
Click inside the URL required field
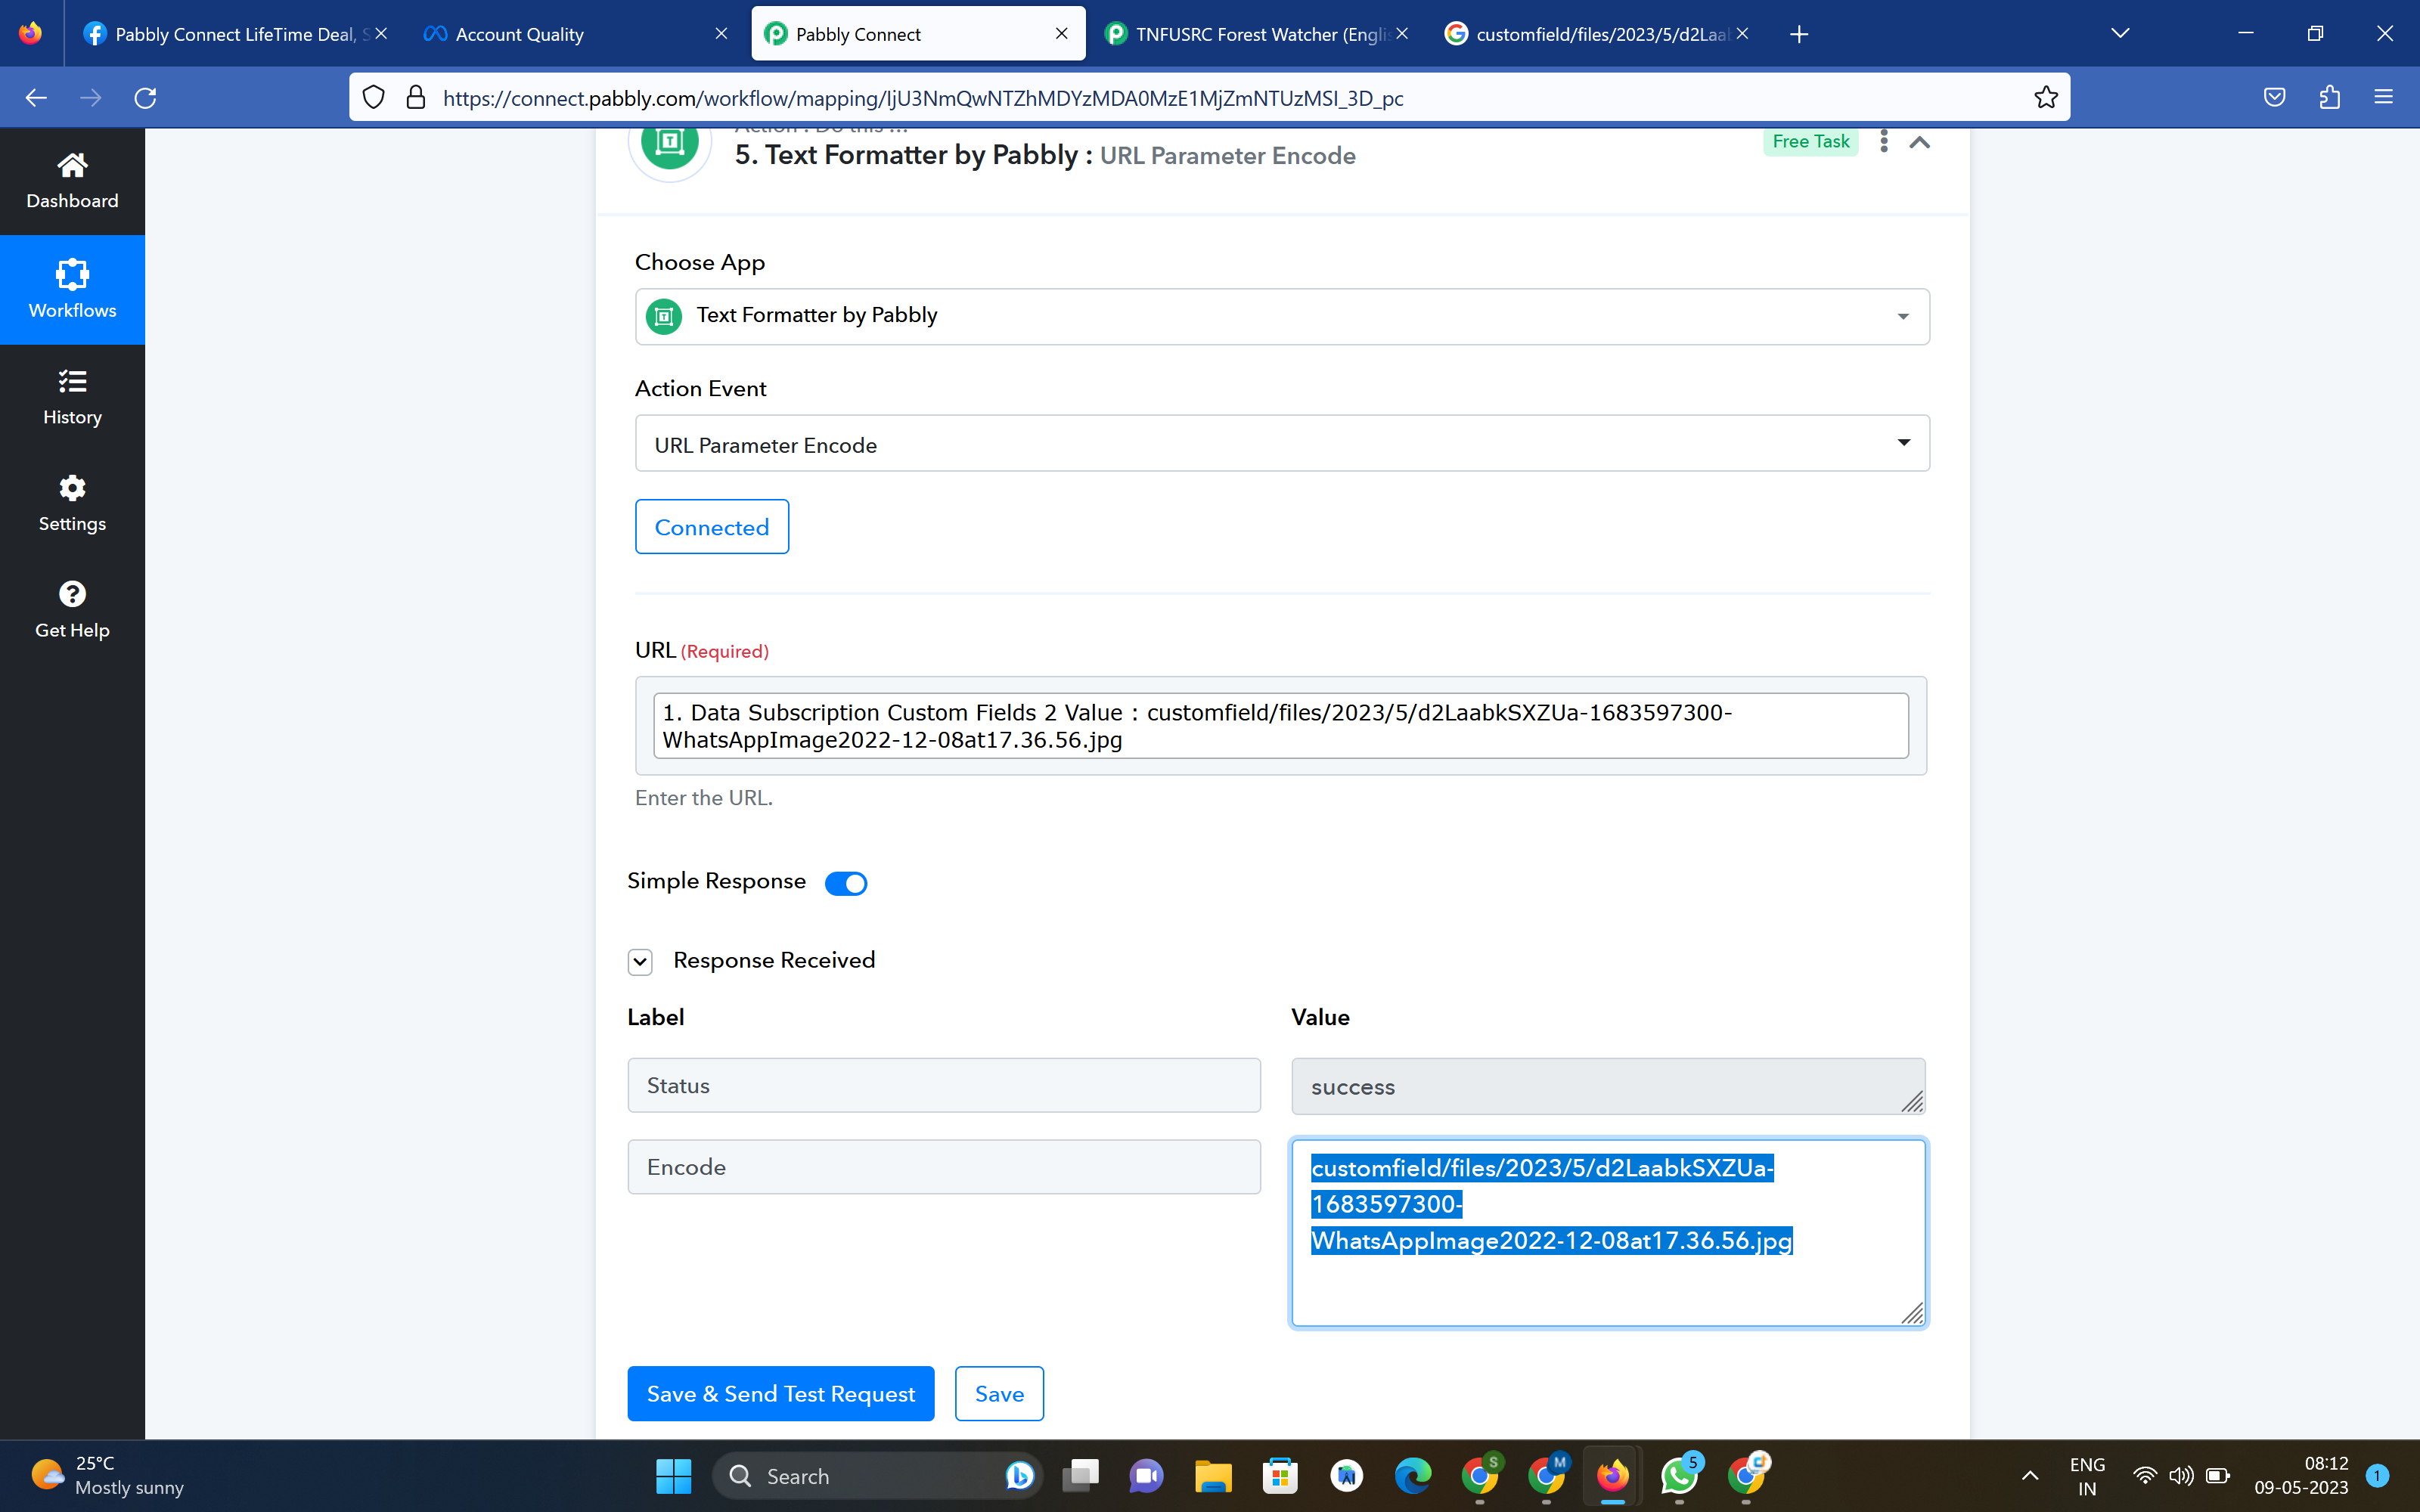pos(1280,726)
